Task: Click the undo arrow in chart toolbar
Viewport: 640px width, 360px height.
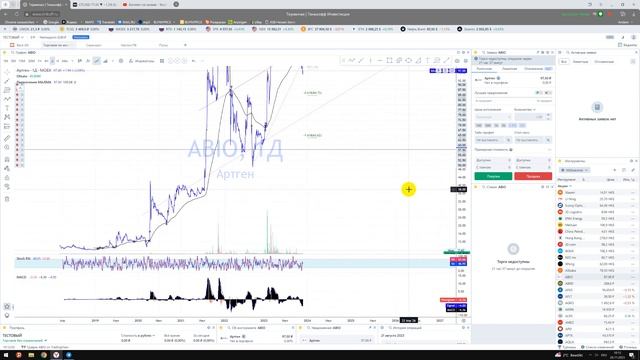Action: 193,61
